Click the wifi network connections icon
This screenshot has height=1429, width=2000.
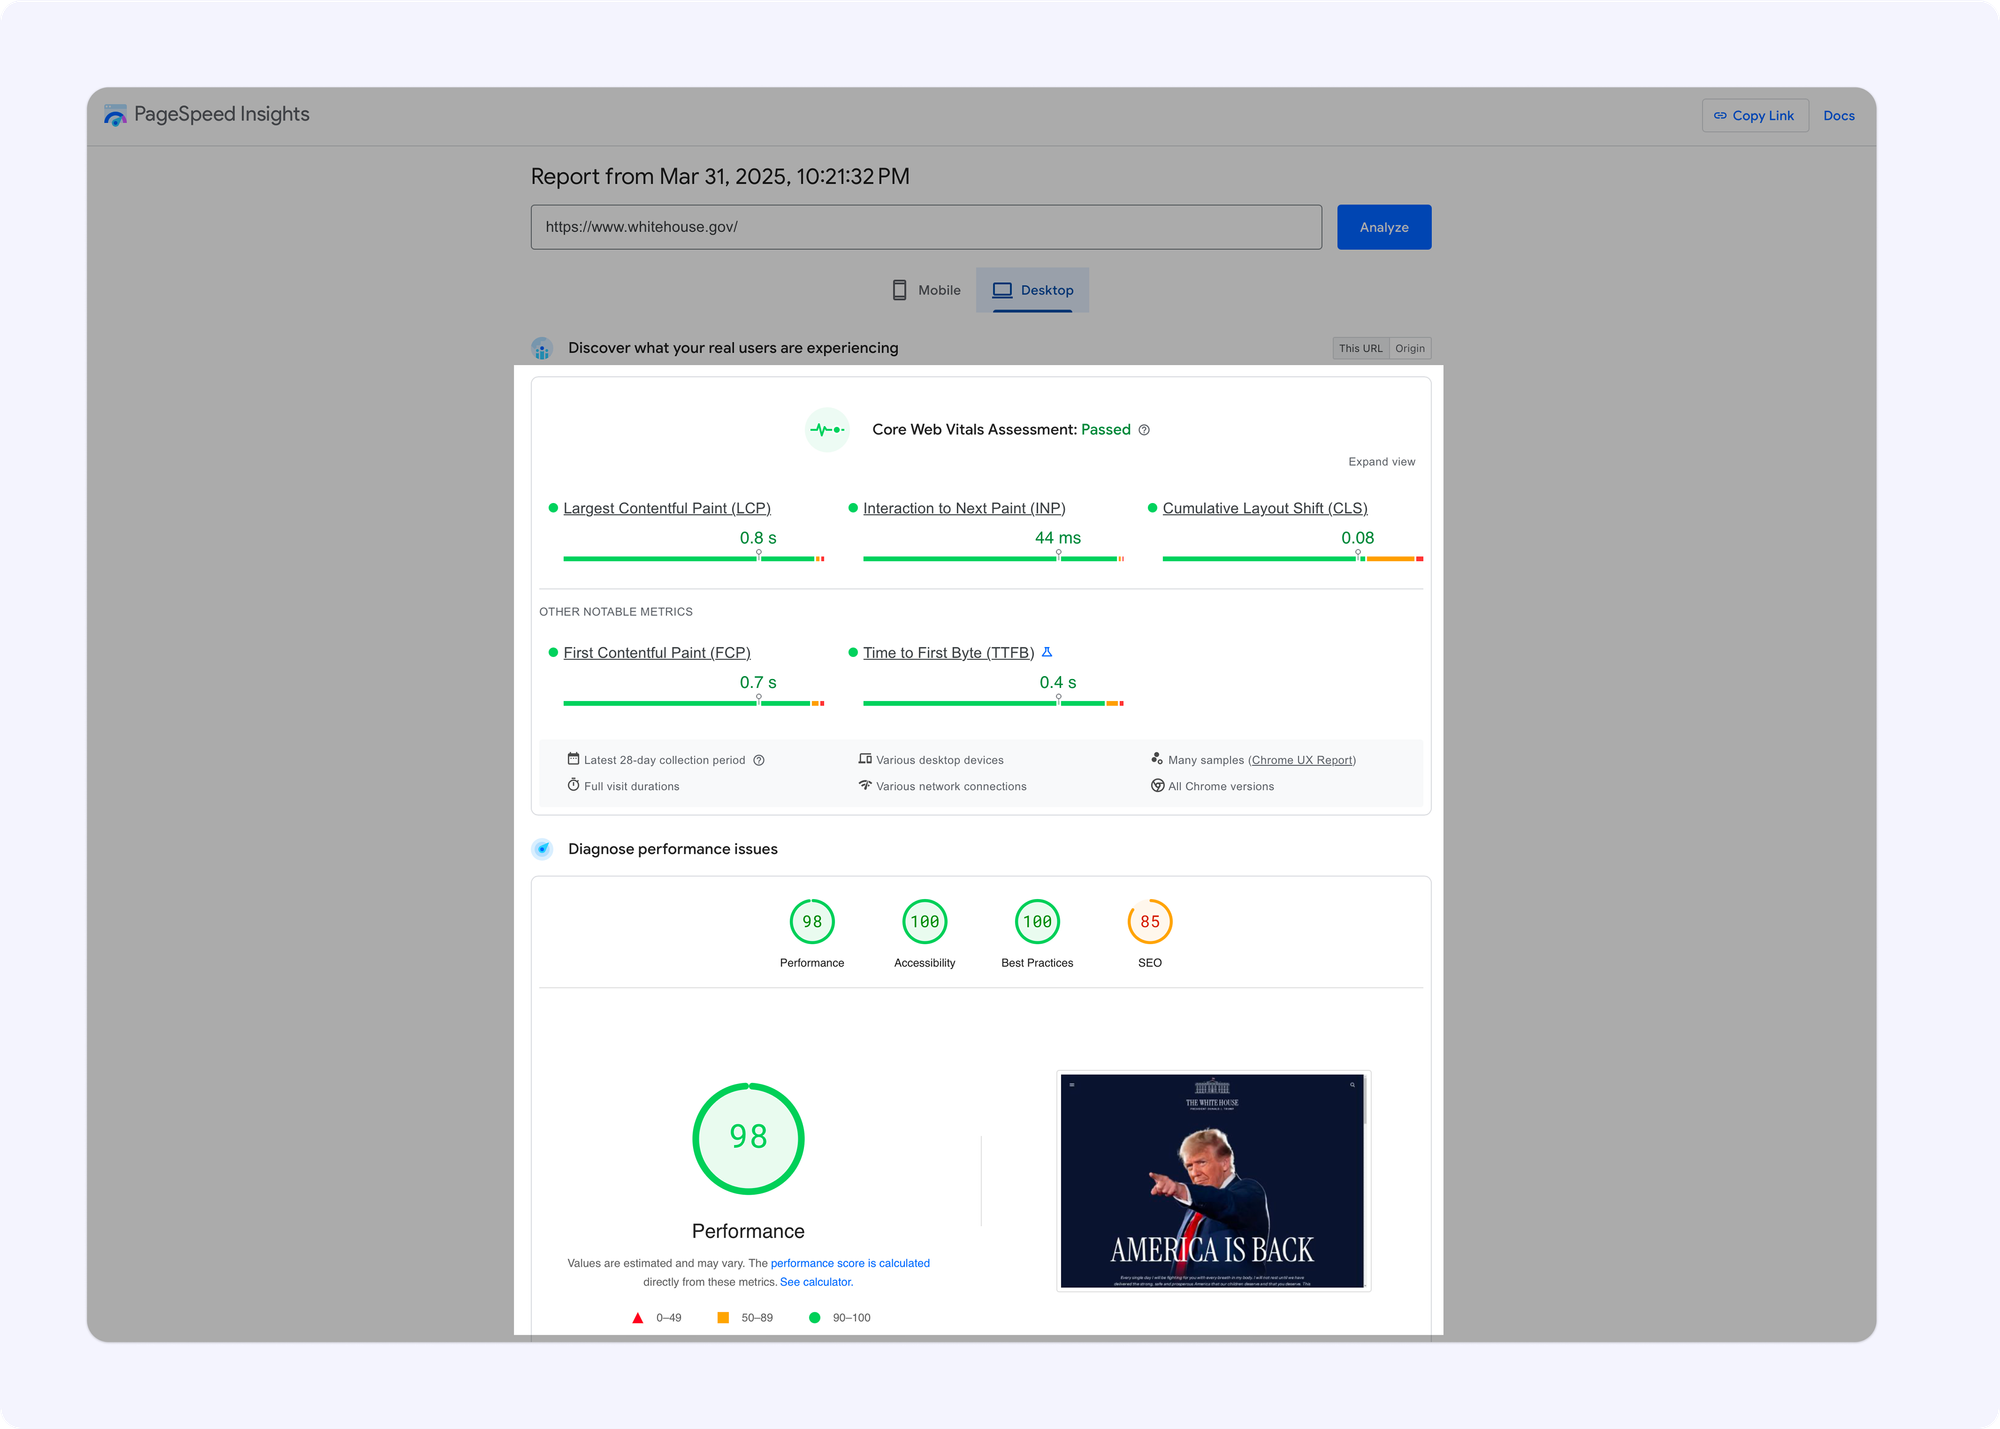tap(865, 785)
